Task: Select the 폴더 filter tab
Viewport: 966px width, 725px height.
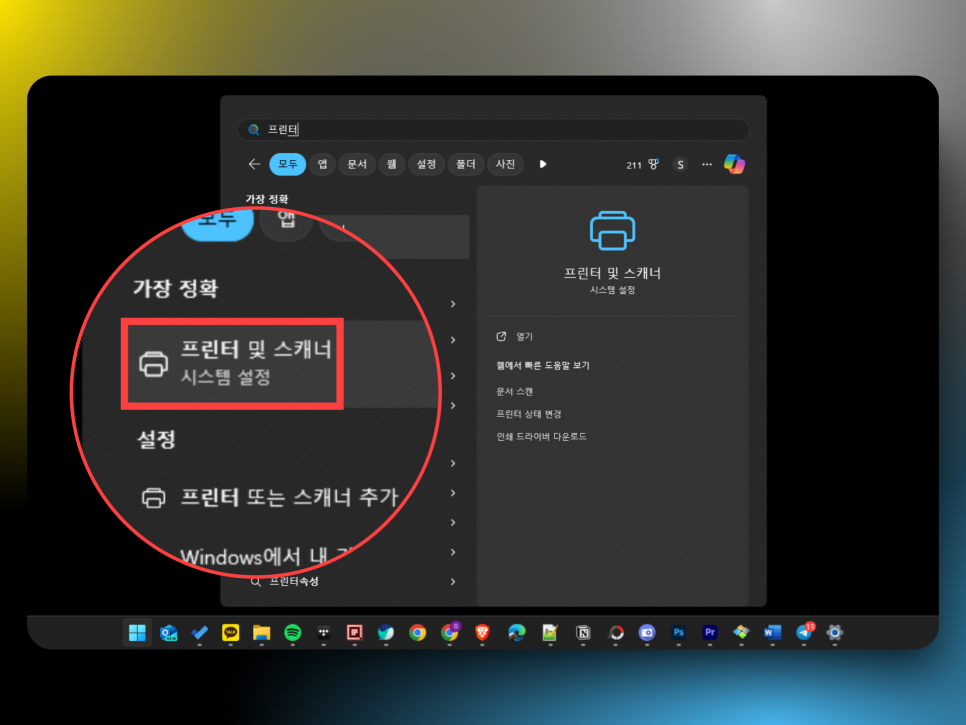Action: point(466,164)
